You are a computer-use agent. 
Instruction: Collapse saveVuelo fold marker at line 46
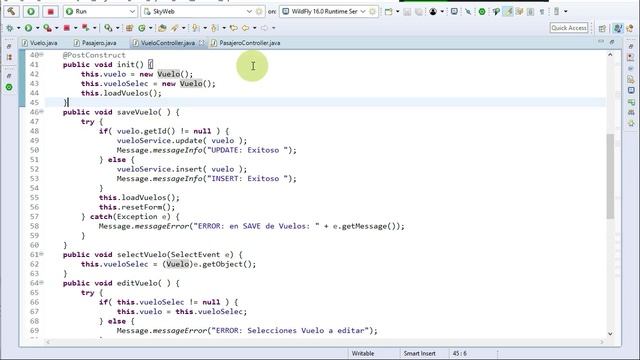[42, 112]
